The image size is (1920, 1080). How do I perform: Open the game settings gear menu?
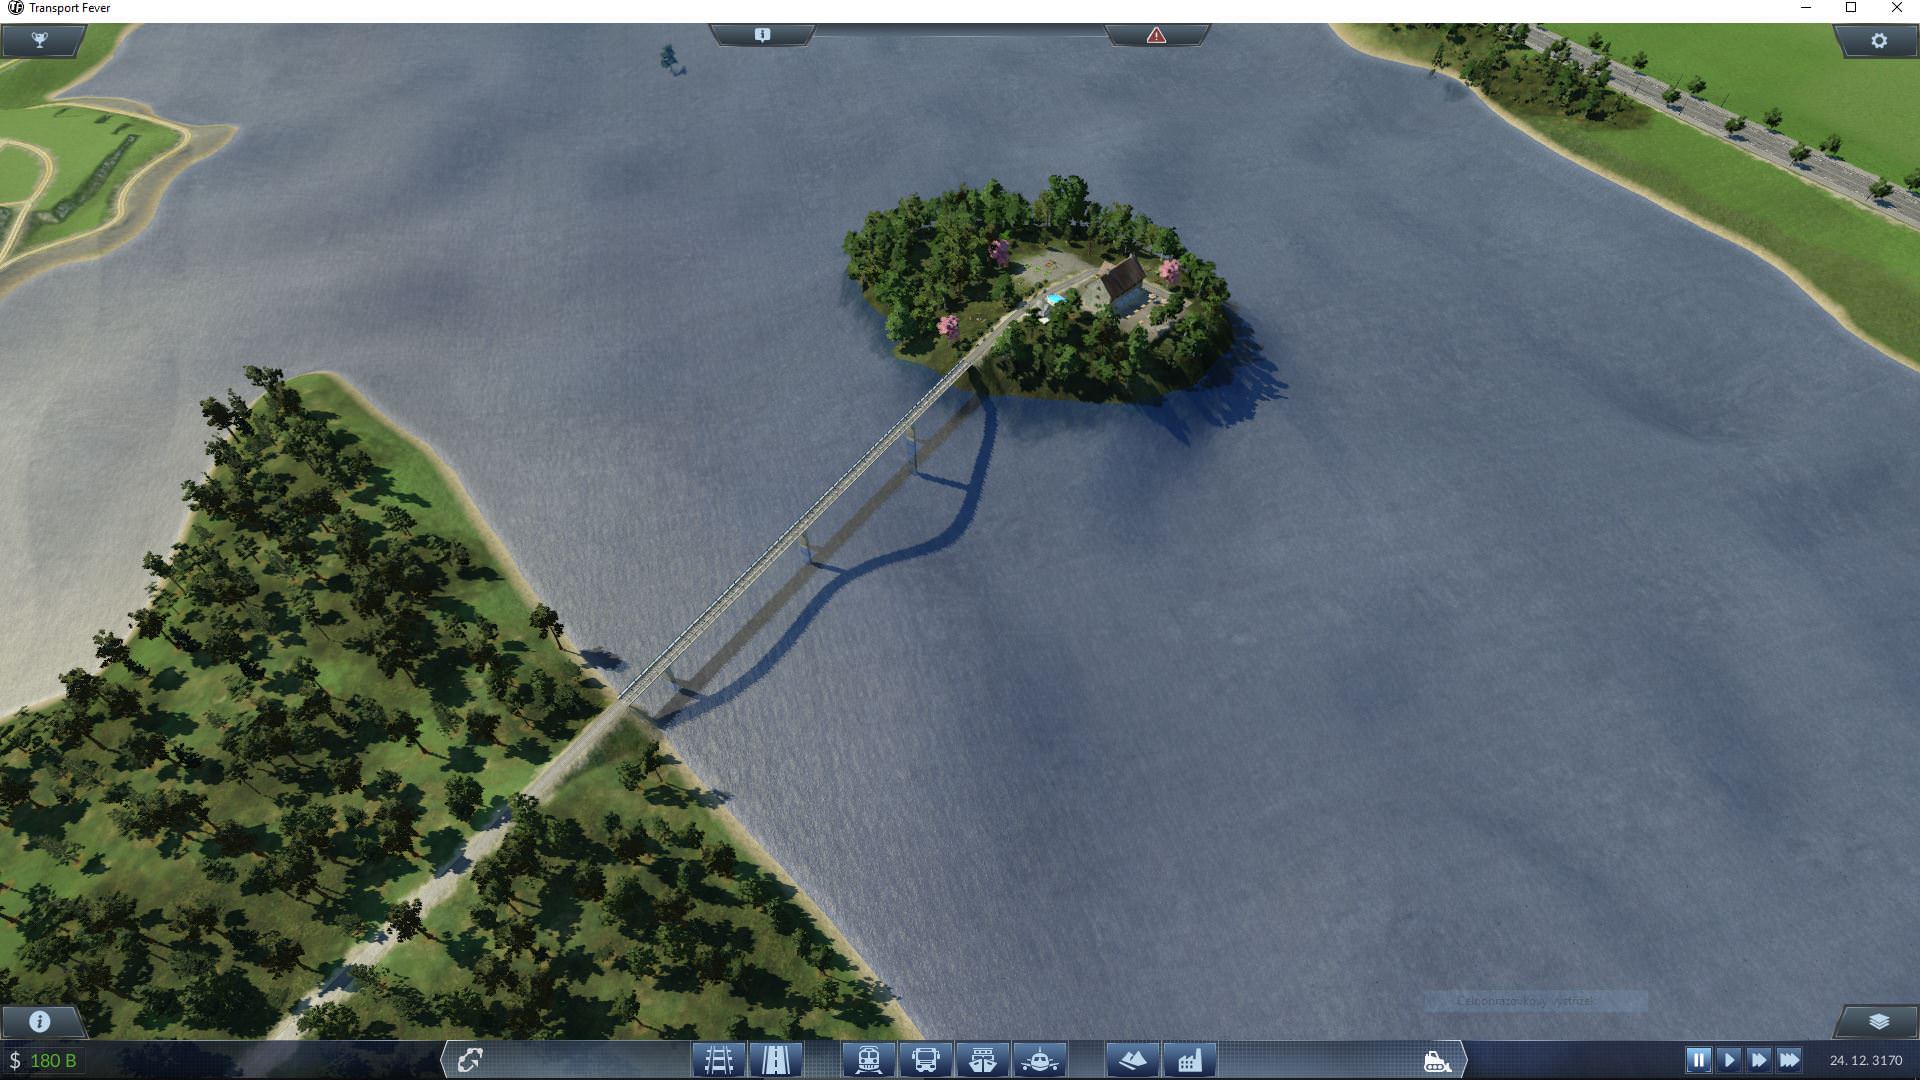[1879, 41]
